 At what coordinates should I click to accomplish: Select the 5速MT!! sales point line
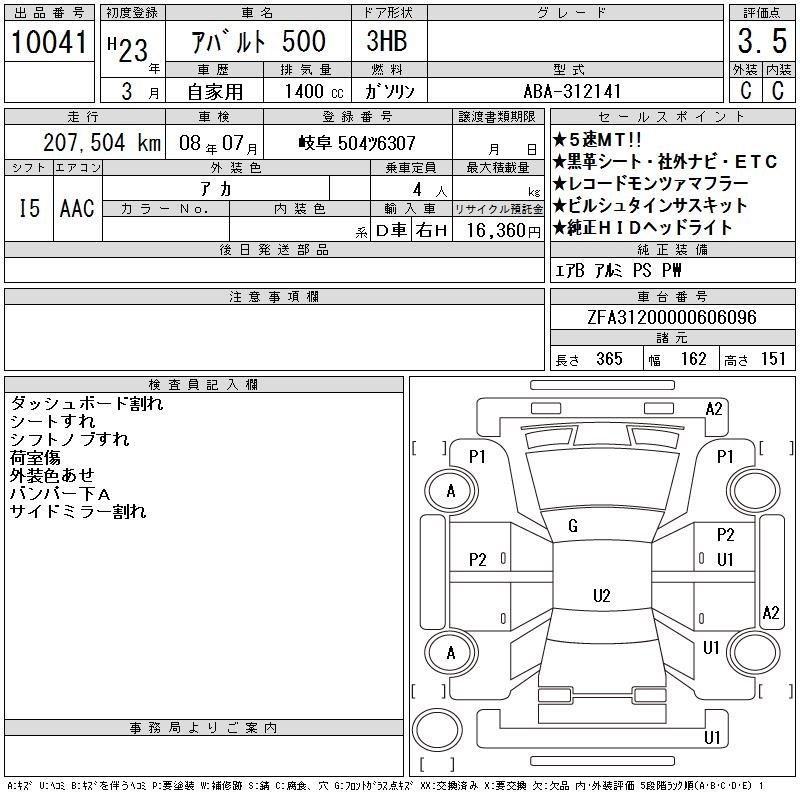(x=601, y=140)
